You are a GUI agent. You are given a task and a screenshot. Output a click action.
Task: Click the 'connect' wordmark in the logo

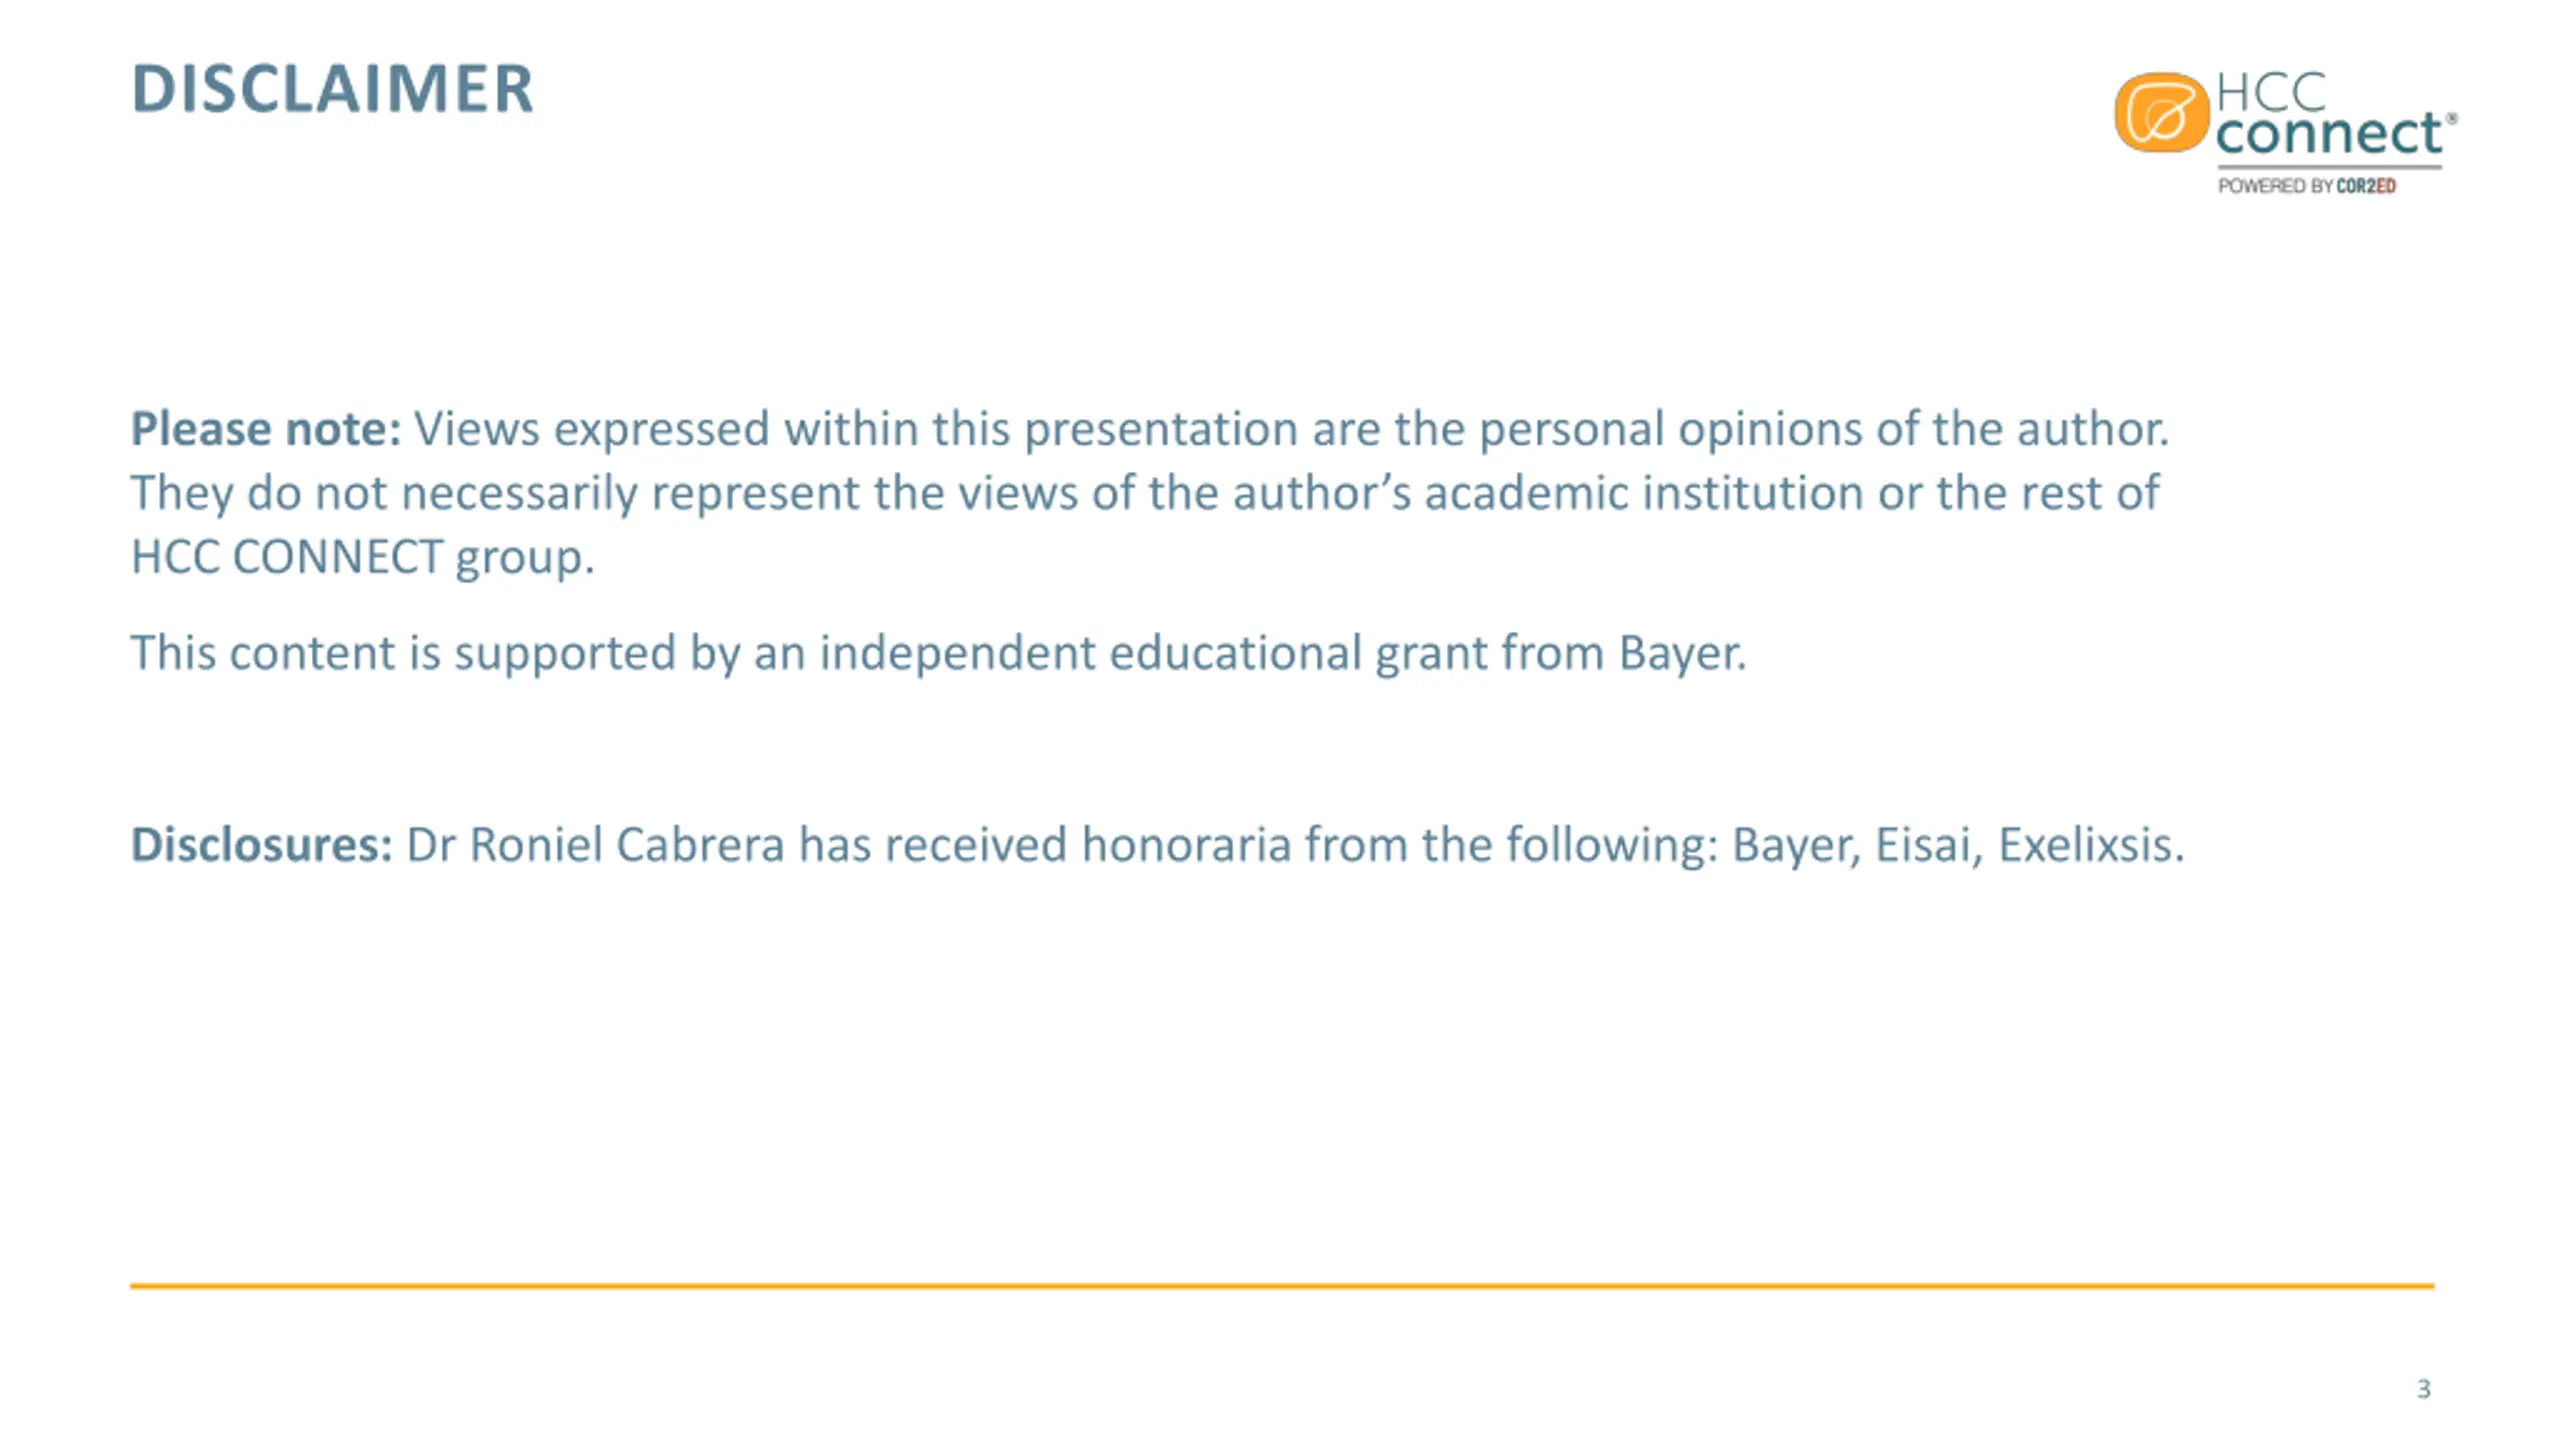tap(2329, 134)
